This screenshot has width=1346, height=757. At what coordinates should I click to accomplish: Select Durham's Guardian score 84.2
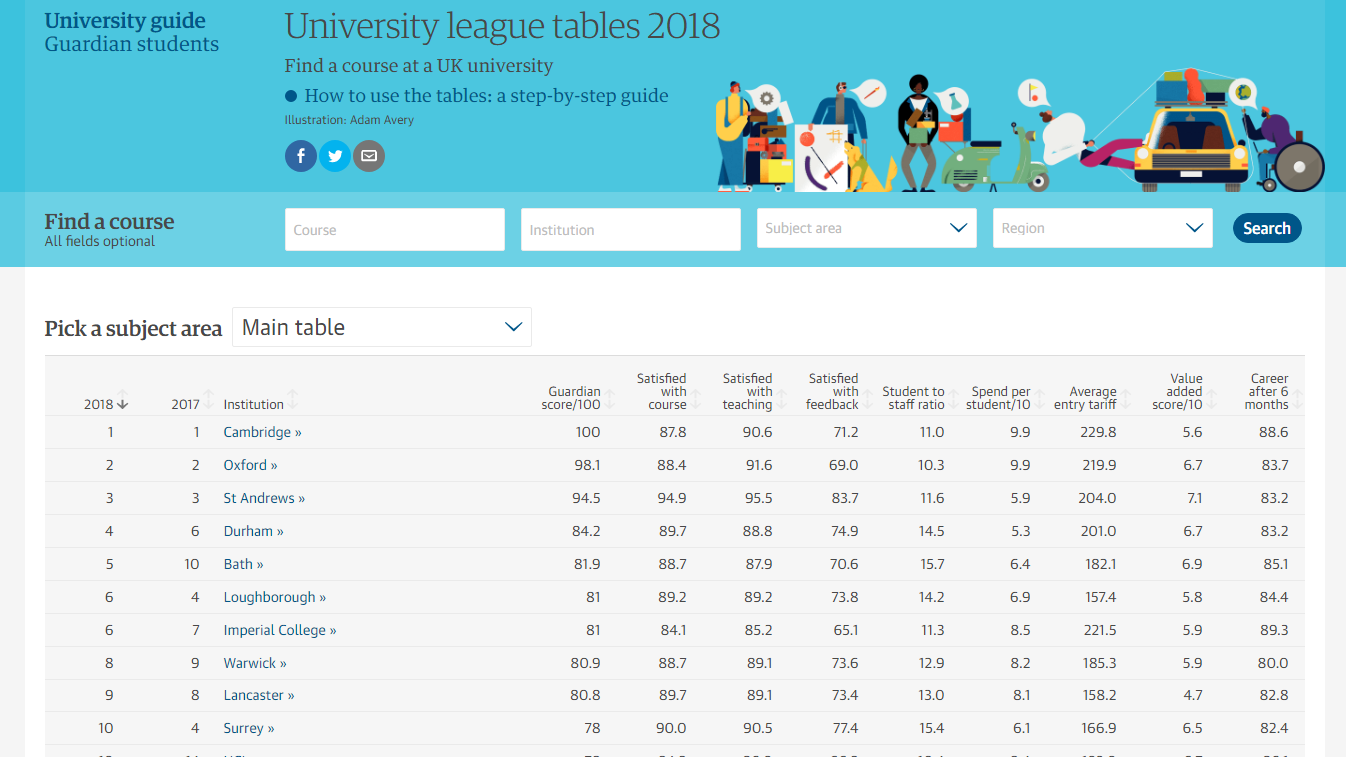586,531
